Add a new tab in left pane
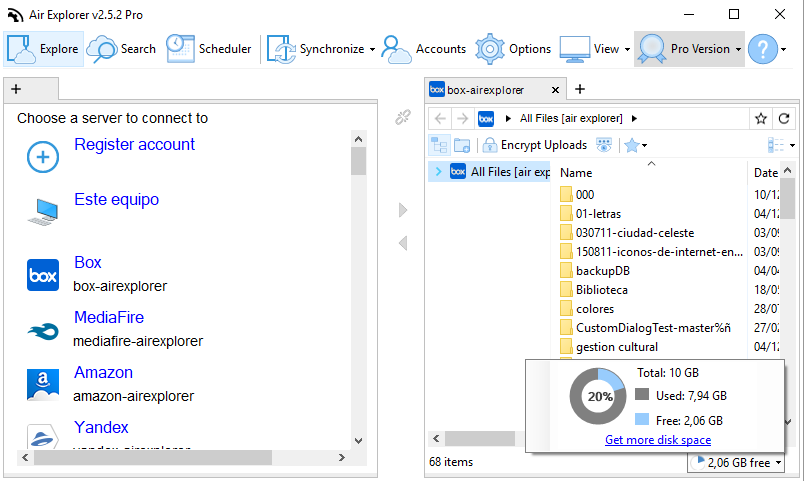804x481 pixels. pyautogui.click(x=16, y=89)
